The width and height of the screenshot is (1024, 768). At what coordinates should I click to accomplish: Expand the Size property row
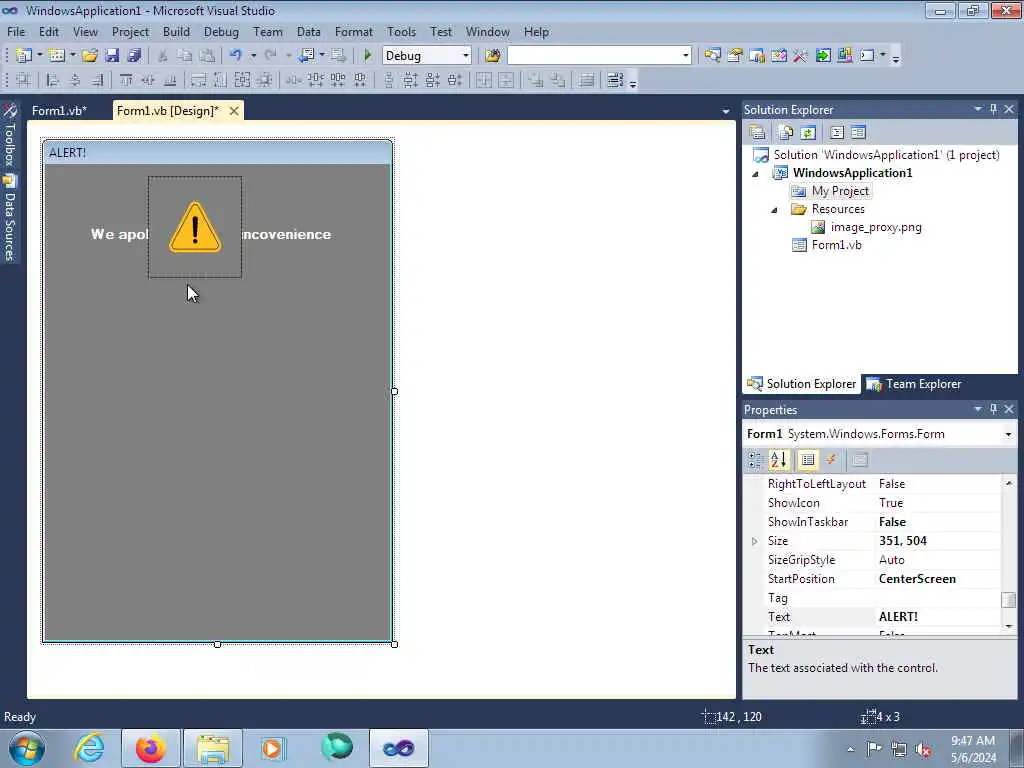[x=754, y=541]
